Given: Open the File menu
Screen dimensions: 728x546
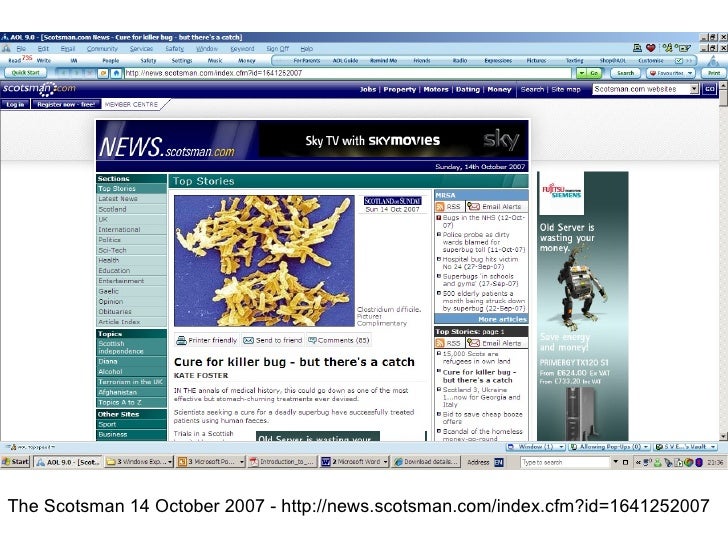Looking at the screenshot, I should click(21, 49).
